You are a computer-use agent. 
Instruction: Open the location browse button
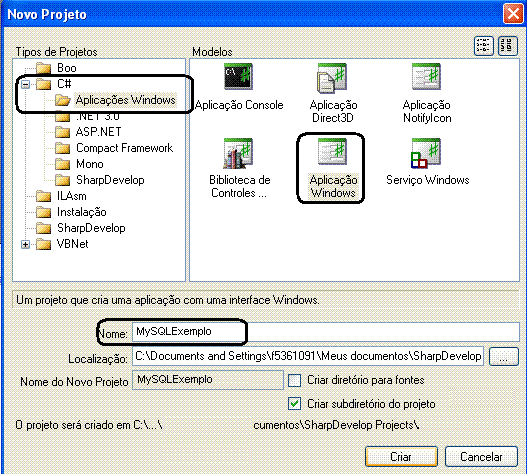click(503, 356)
